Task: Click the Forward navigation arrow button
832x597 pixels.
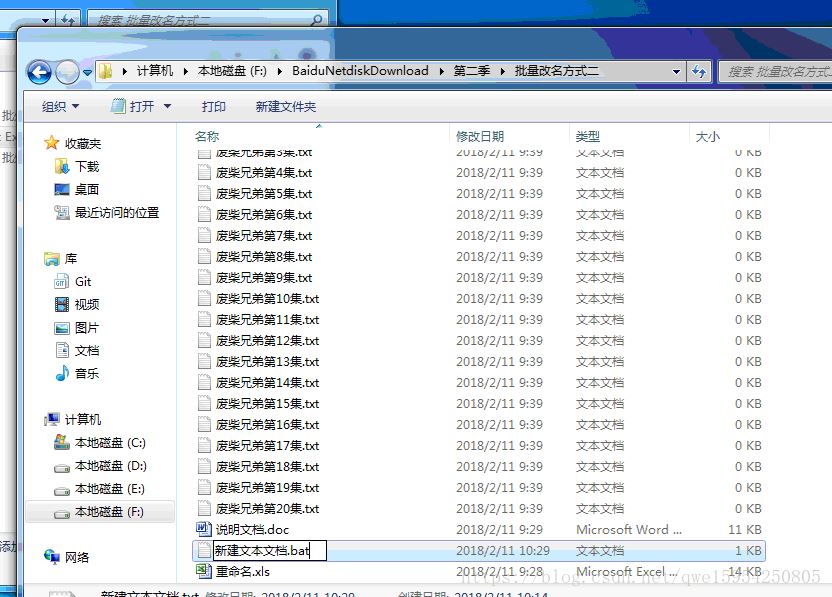Action: [67, 72]
